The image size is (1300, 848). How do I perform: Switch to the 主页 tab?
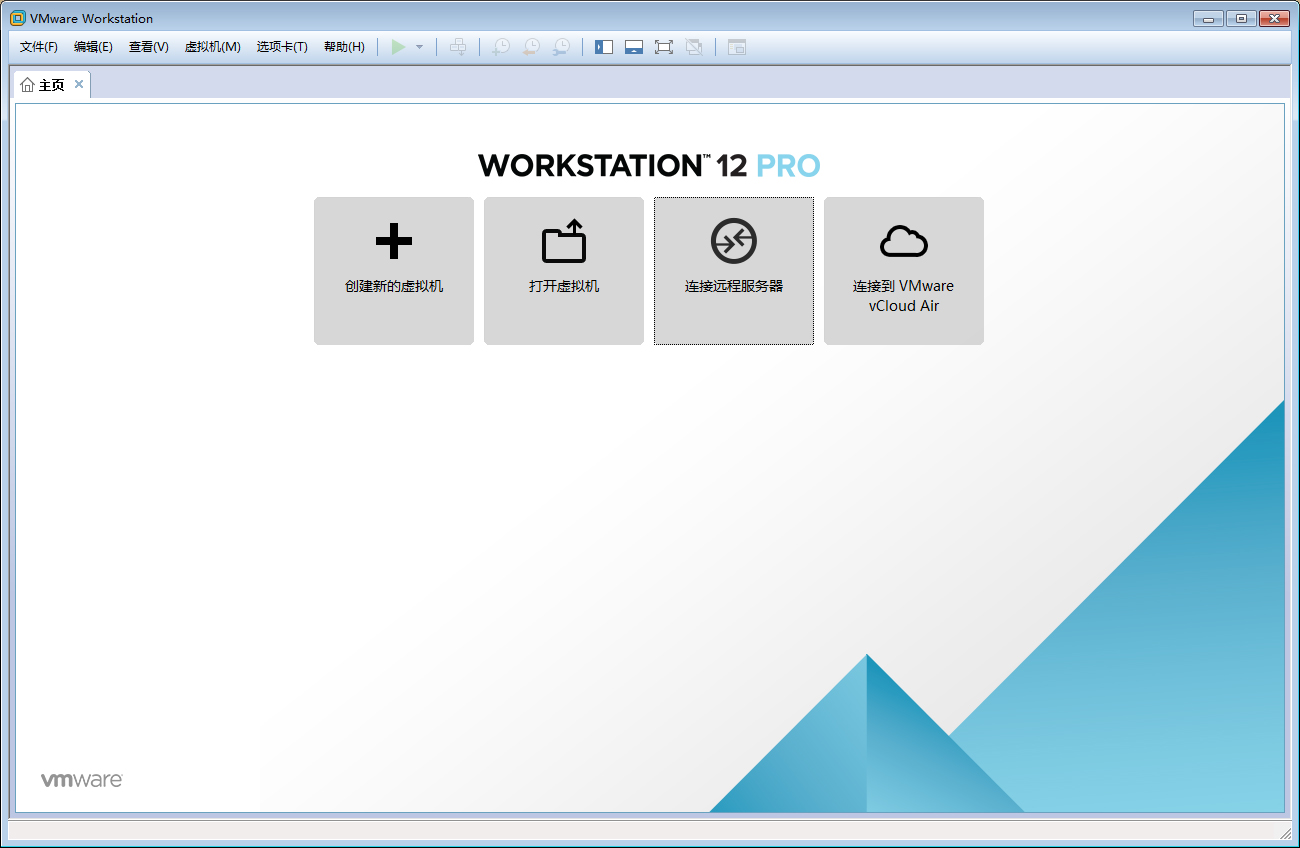[x=52, y=84]
